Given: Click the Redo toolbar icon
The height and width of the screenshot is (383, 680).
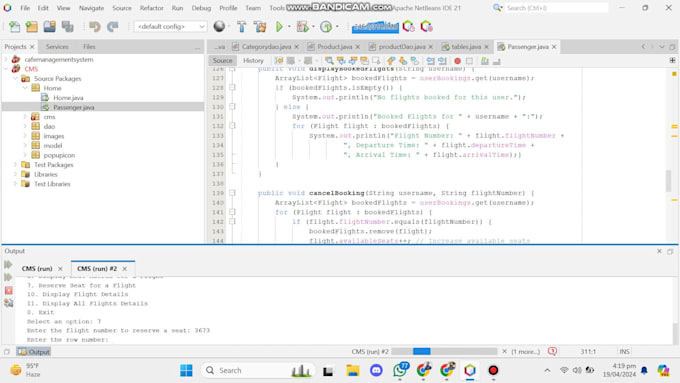Looking at the screenshot, I should pyautogui.click(x=112, y=26).
